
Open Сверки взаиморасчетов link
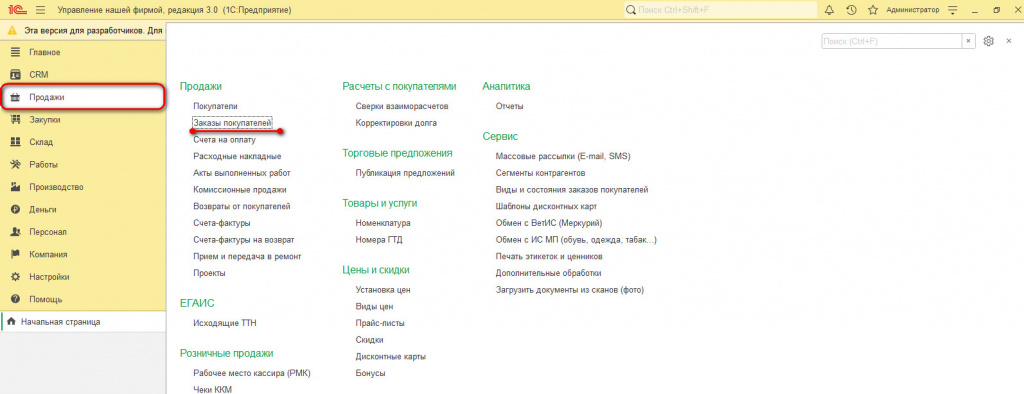click(x=402, y=106)
